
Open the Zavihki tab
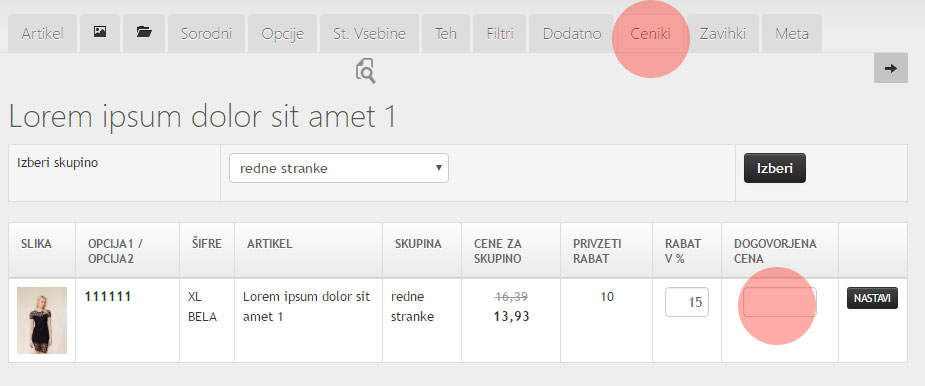723,33
